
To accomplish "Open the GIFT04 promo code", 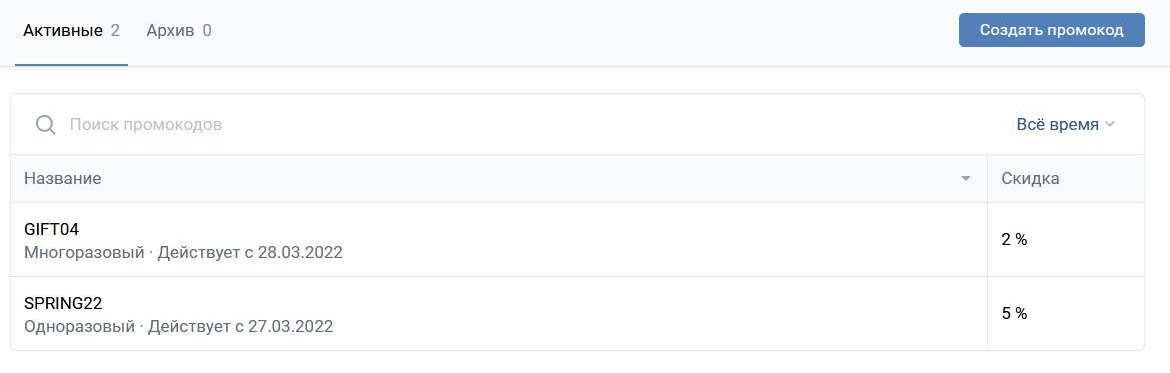I will point(51,230).
